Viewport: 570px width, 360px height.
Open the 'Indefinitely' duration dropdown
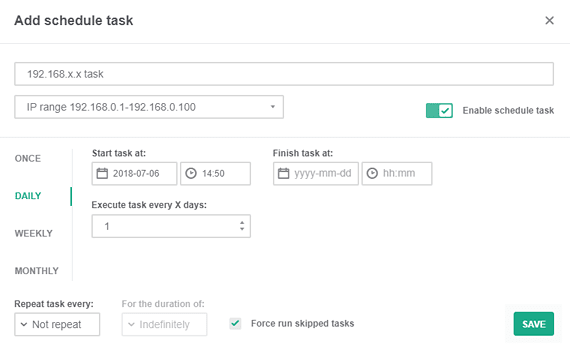[164, 324]
